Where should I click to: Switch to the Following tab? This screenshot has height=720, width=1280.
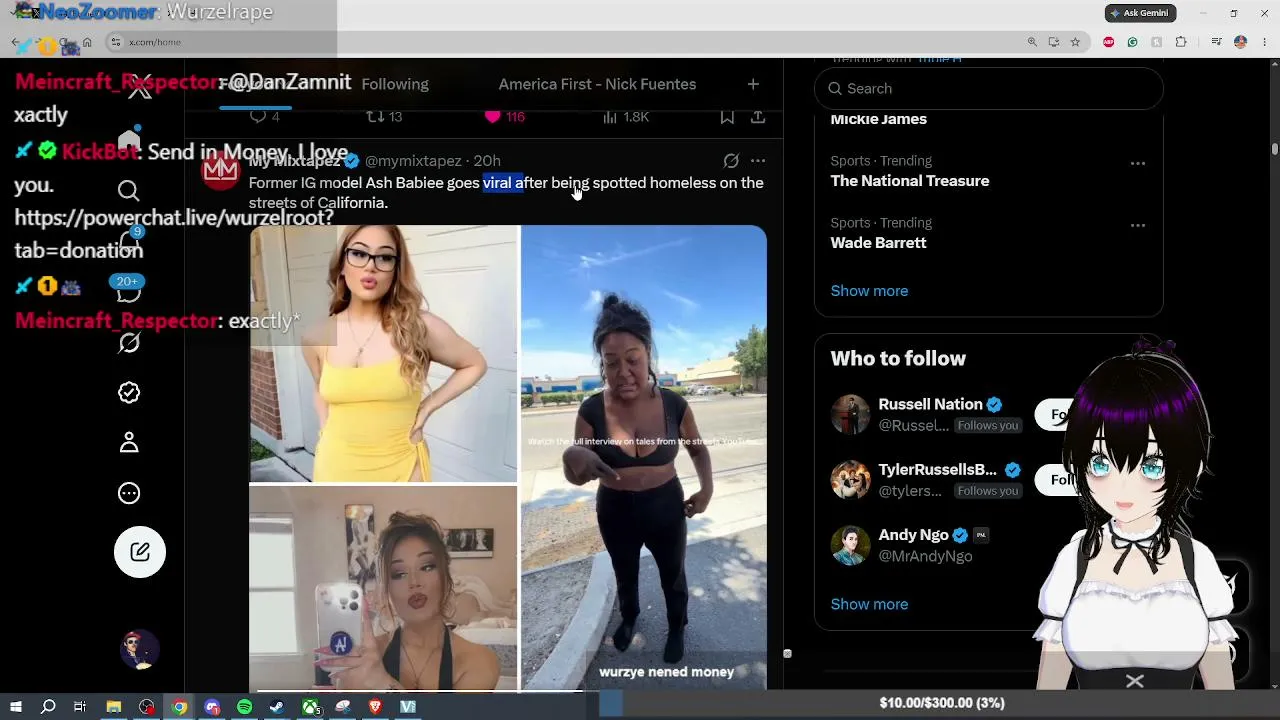click(x=395, y=84)
